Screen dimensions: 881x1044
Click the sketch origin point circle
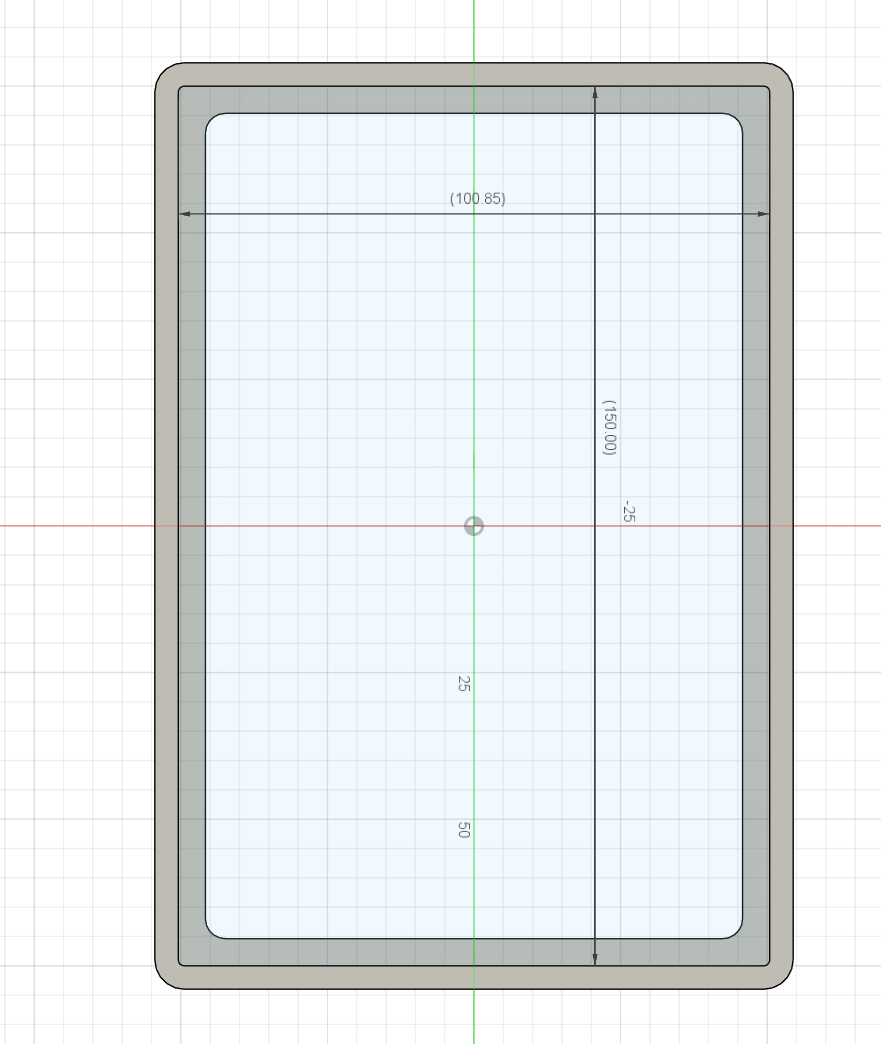pos(473,526)
